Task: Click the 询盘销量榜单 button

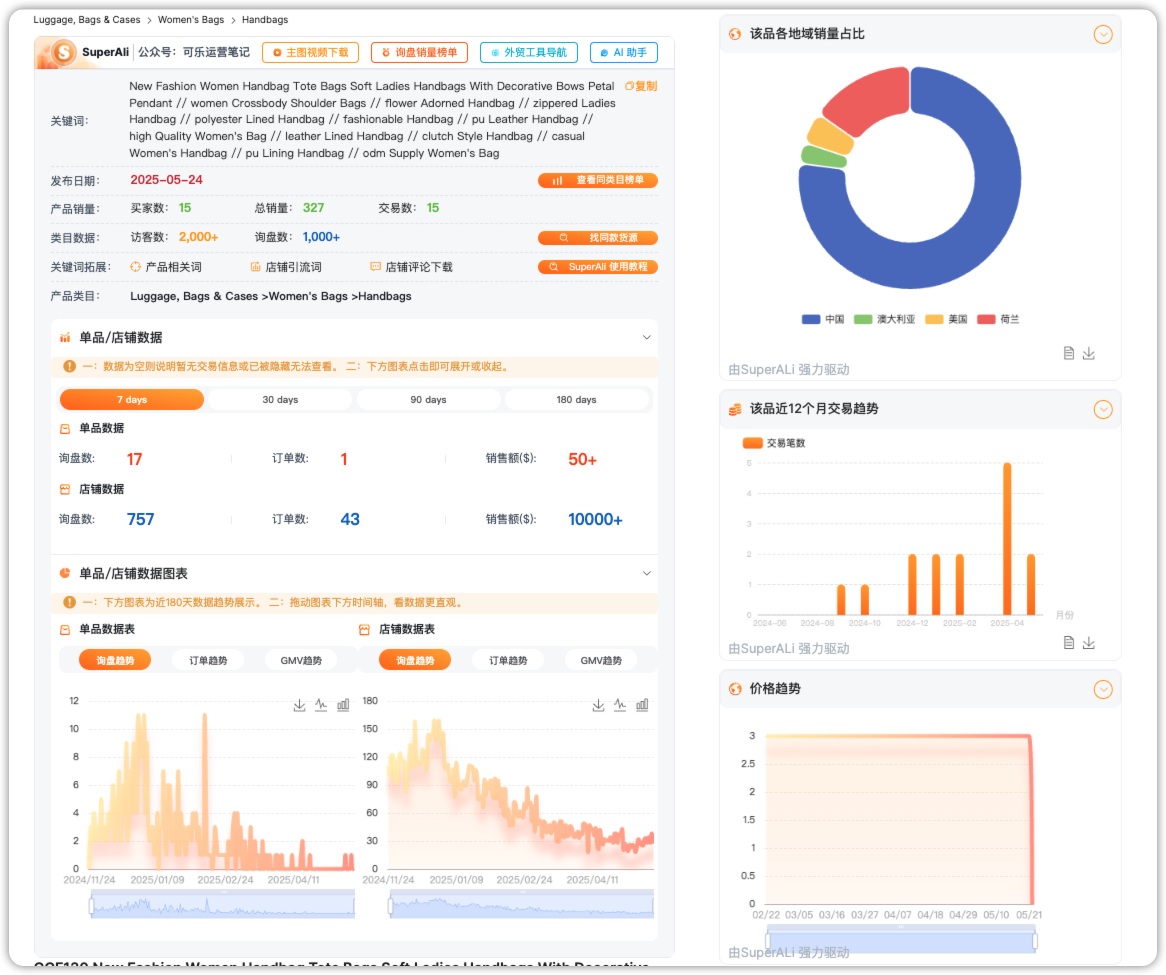Action: (419, 53)
